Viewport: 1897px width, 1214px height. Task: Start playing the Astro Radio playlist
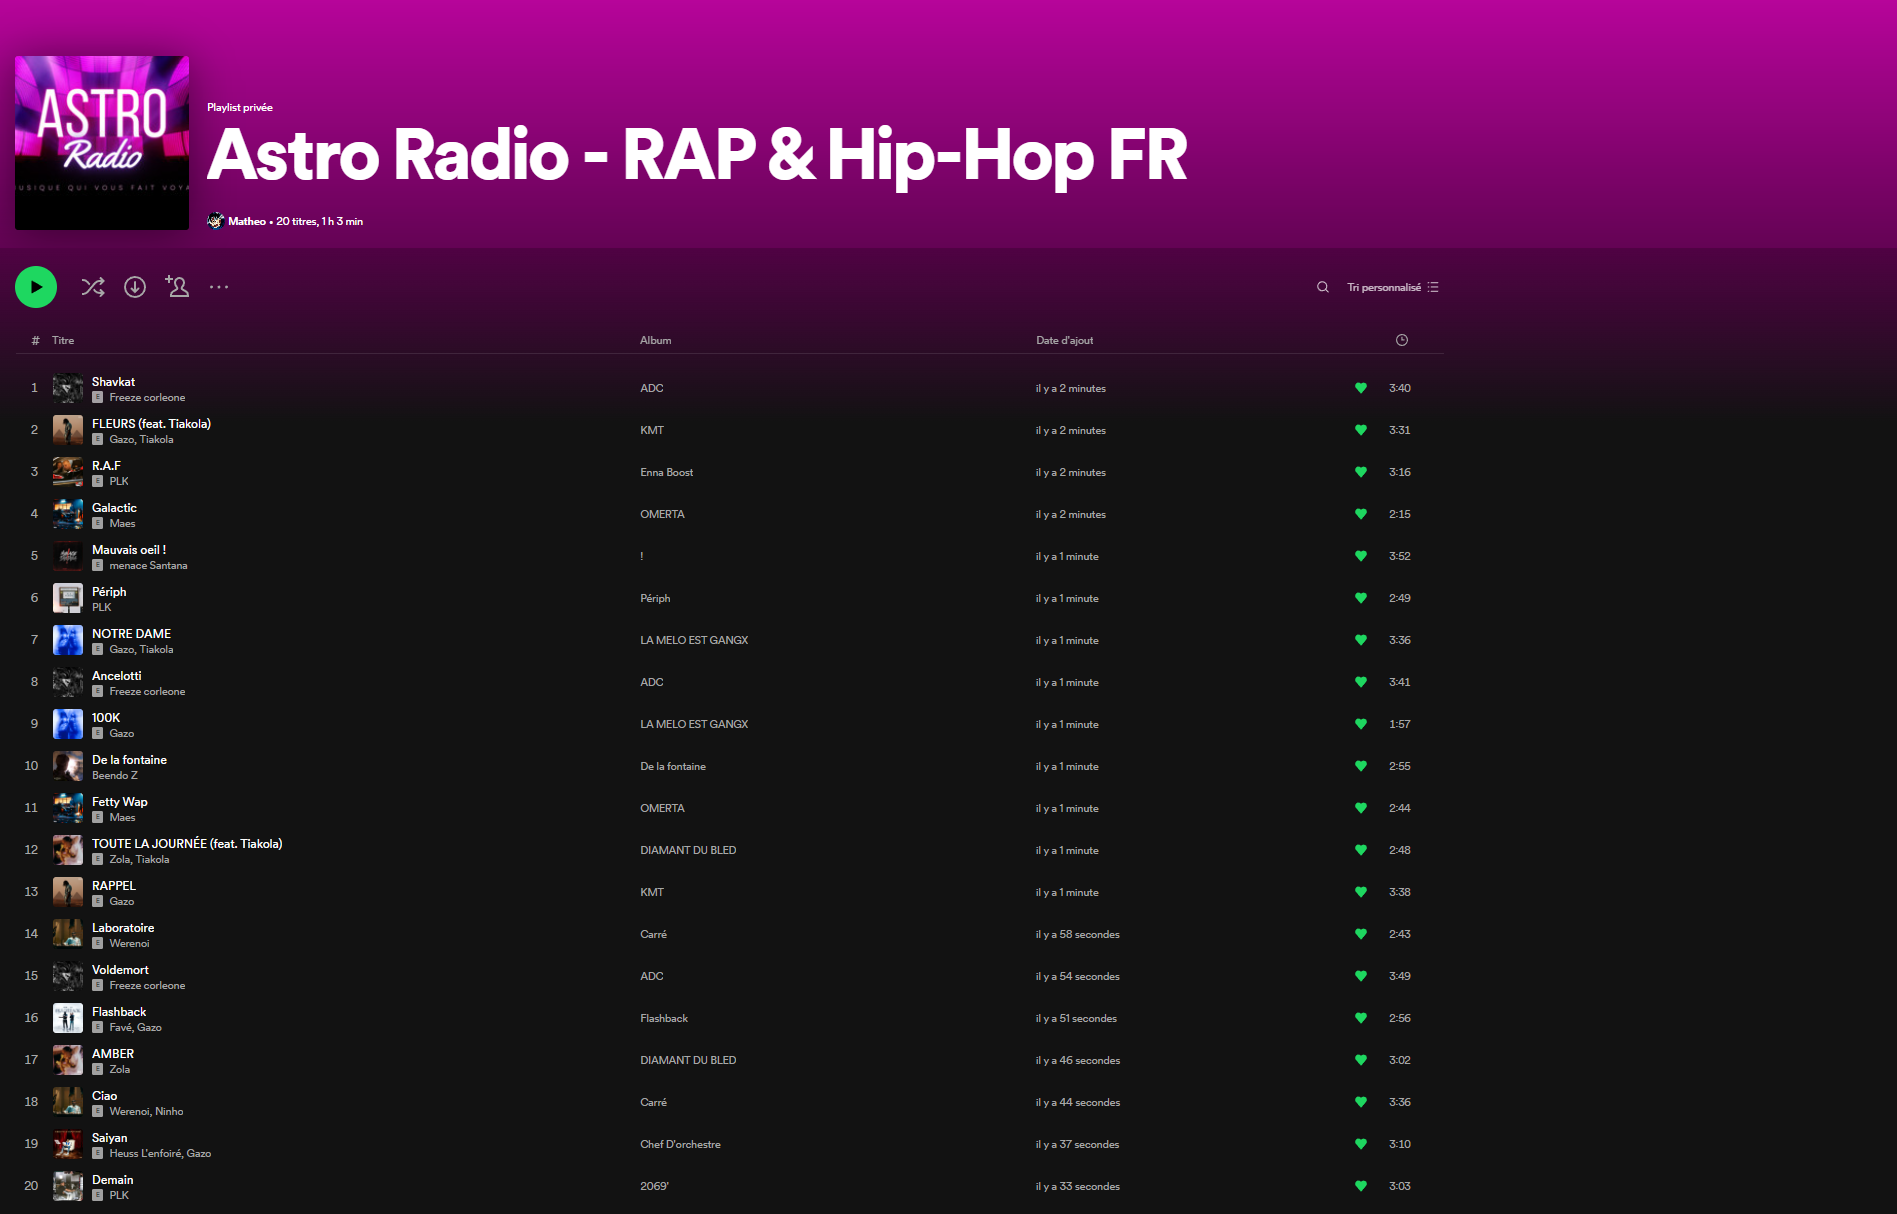coord(36,287)
